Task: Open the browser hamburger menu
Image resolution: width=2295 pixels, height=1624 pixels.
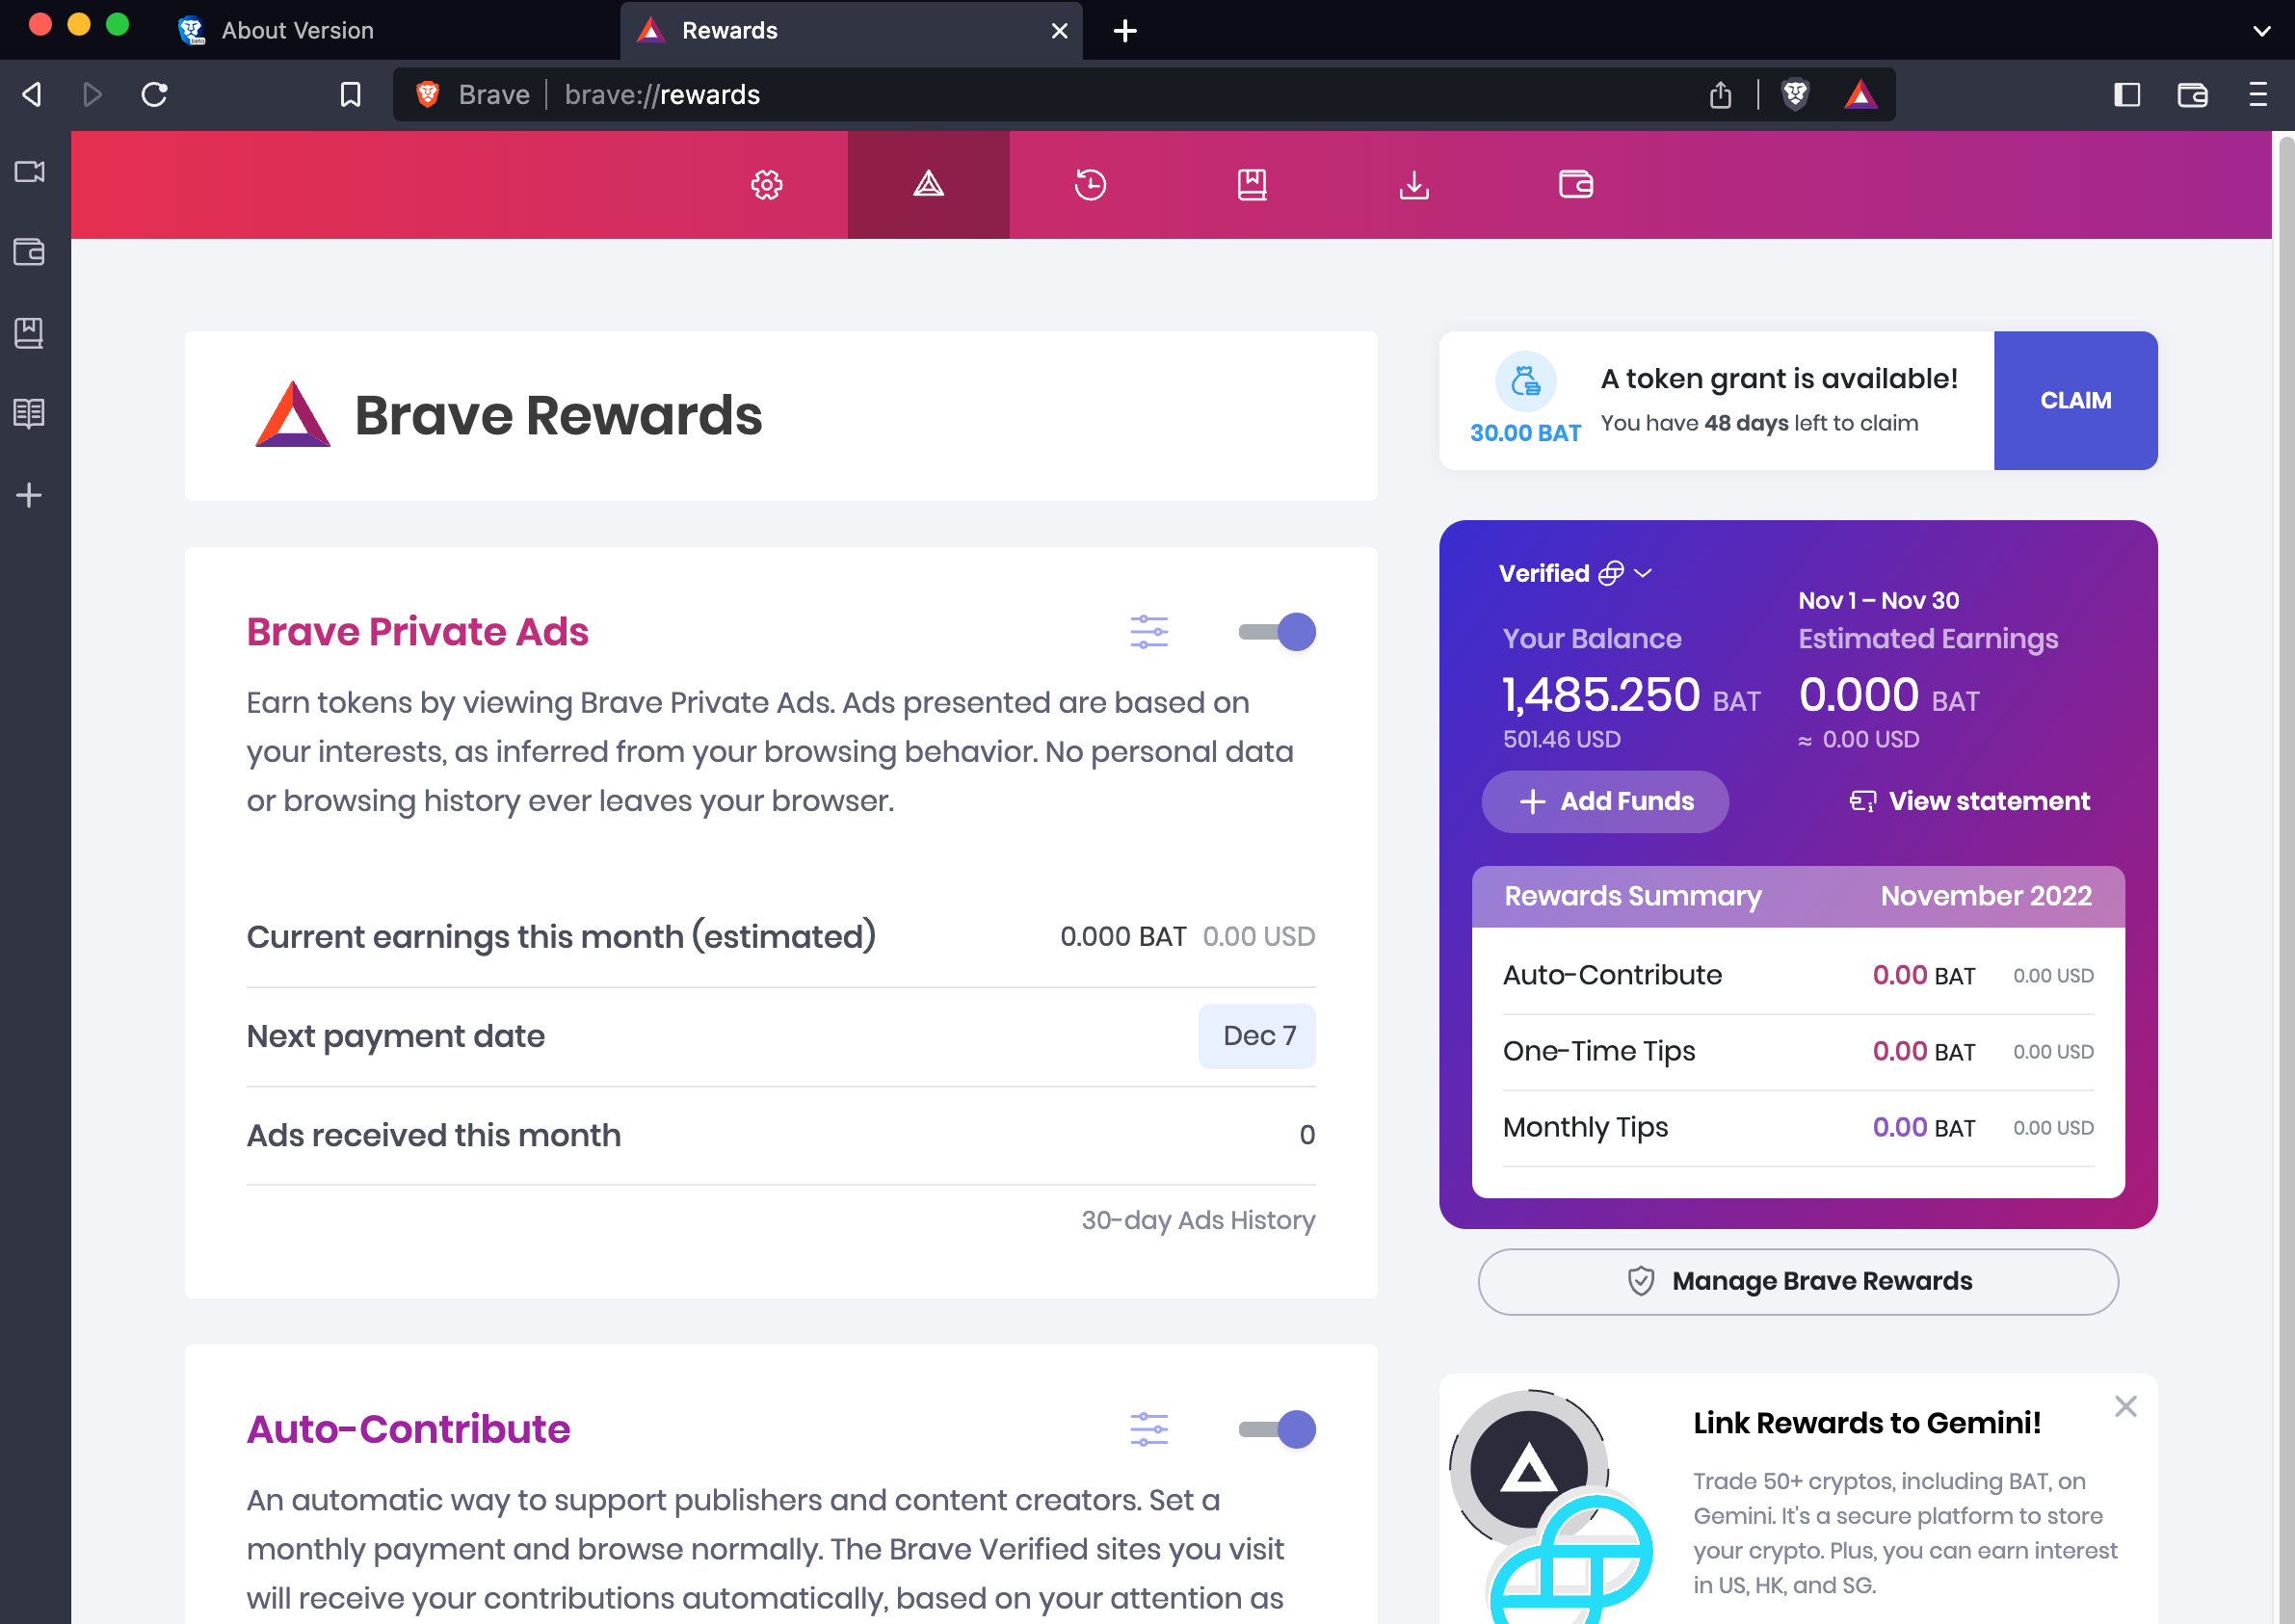Action: 2259,94
